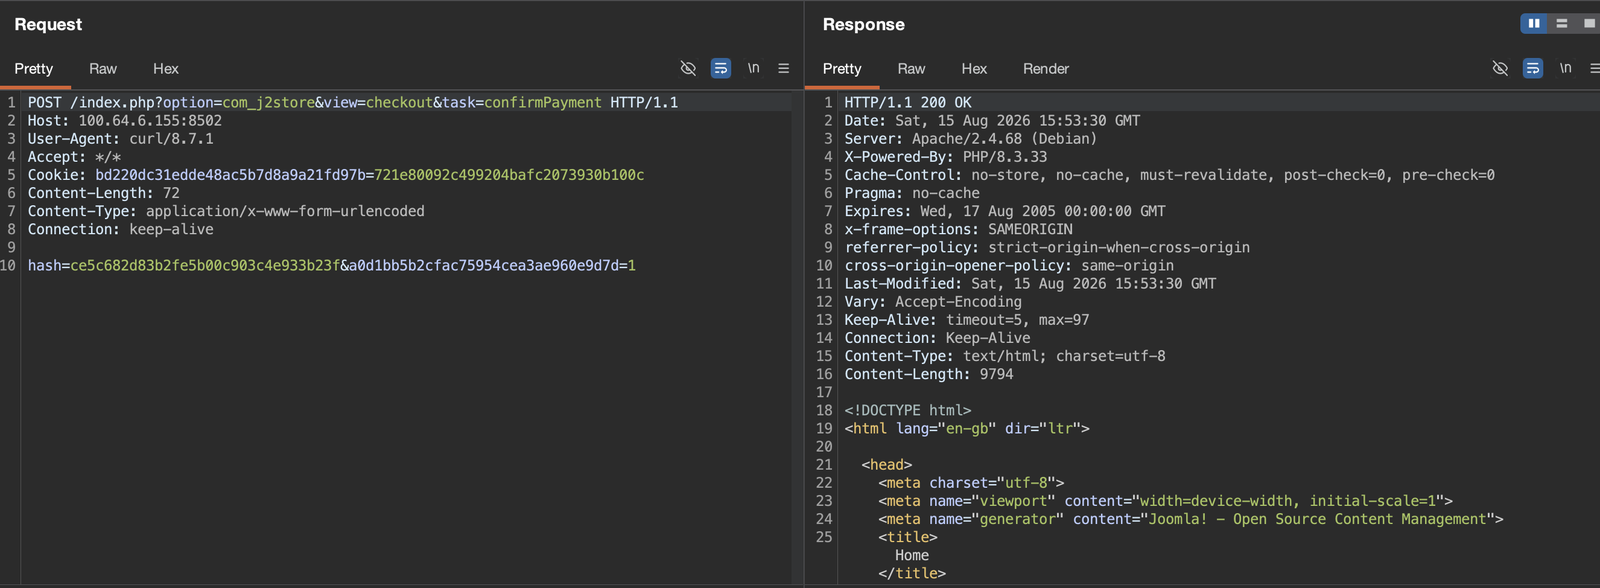Click the <head> tag line
This screenshot has height=588, width=1600.
coord(887,464)
